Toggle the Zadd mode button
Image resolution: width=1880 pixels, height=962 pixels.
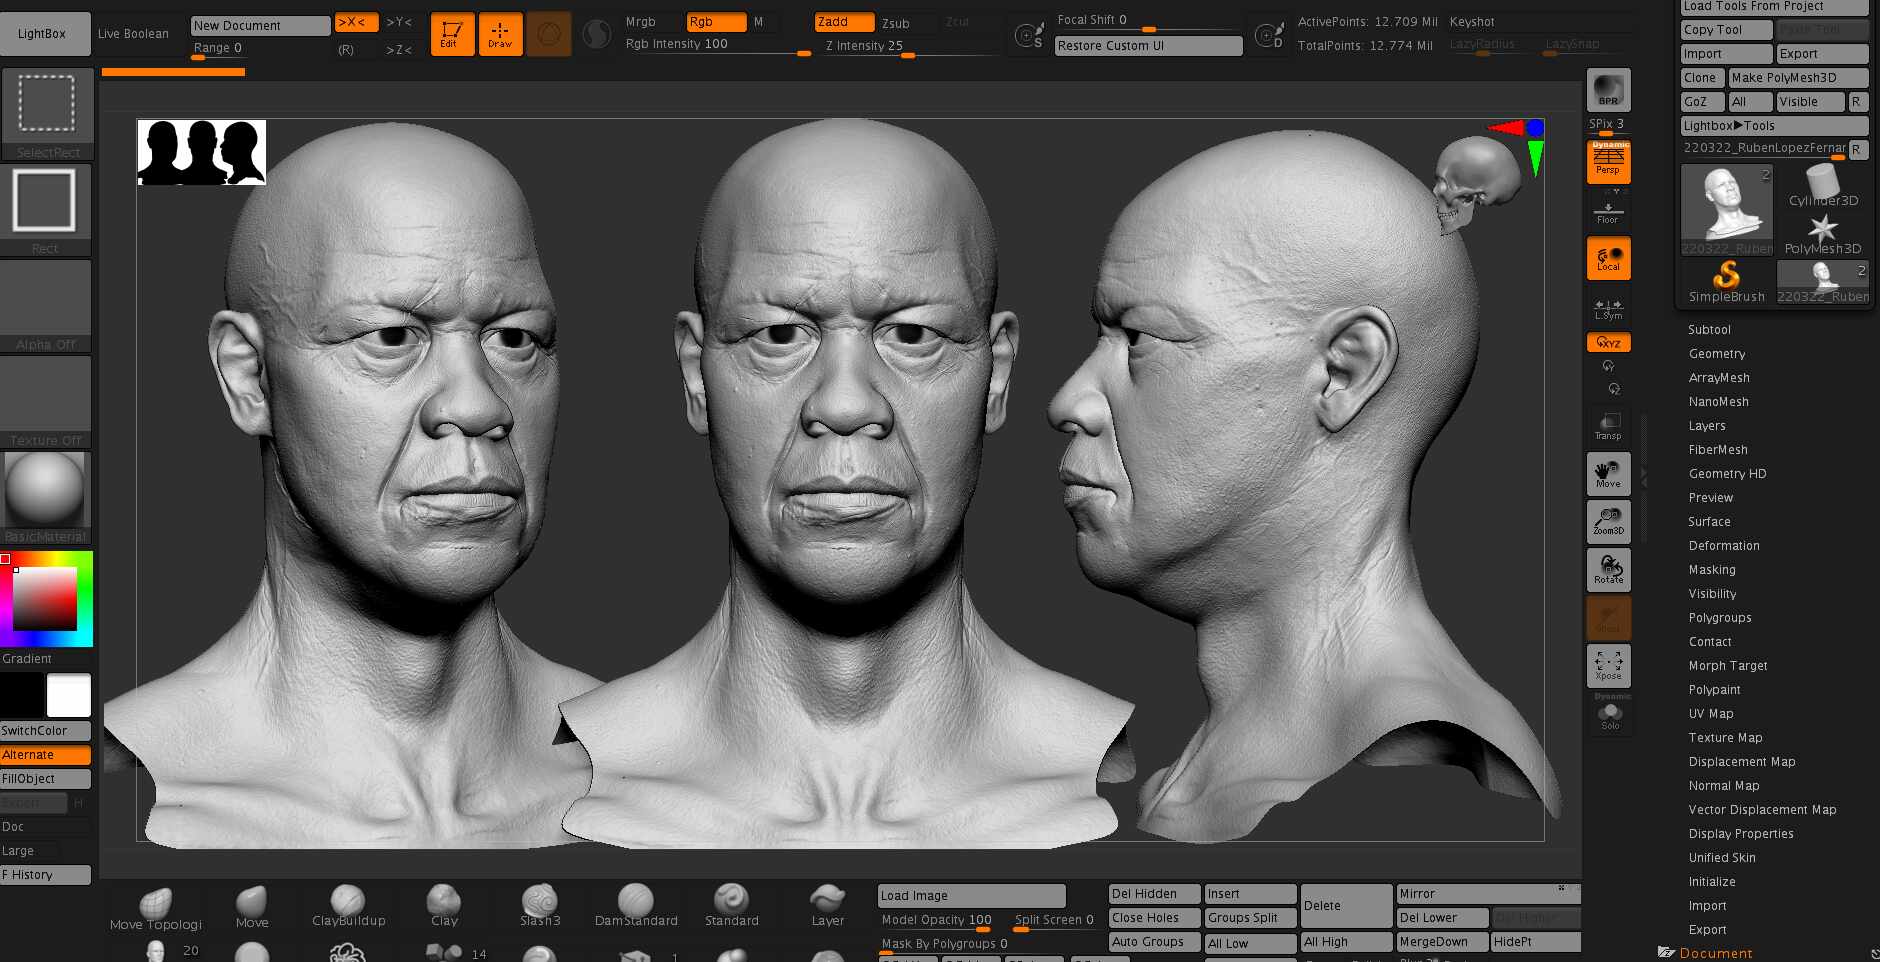(x=844, y=22)
